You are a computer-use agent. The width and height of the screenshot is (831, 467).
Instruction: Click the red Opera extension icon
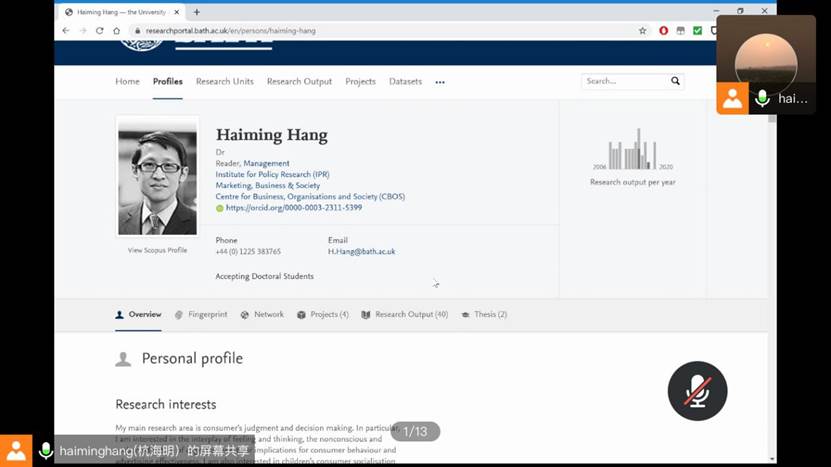coord(663,31)
